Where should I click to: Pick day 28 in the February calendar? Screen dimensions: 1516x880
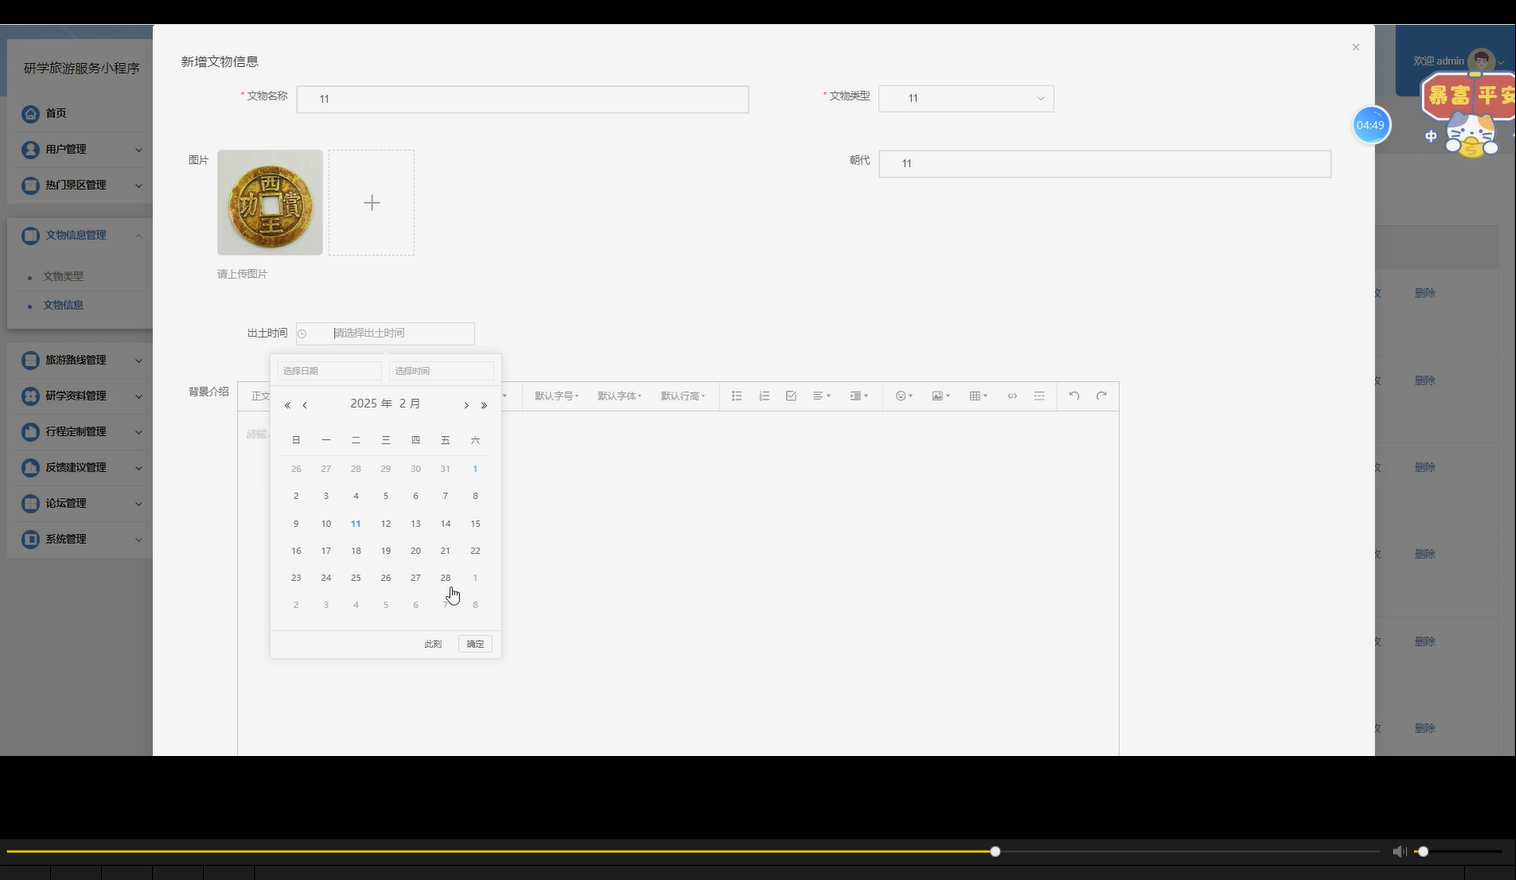(x=445, y=578)
